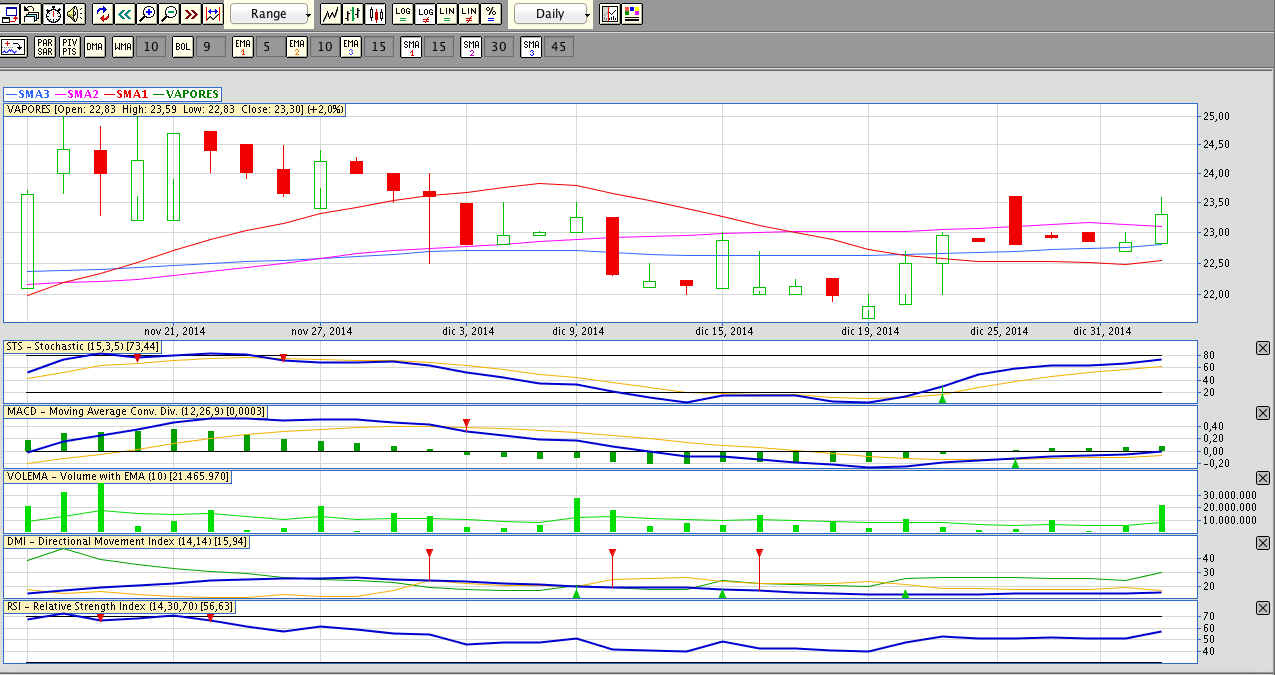Close the RSI indicator panel
Image resolution: width=1275 pixels, height=675 pixels.
[1262, 608]
